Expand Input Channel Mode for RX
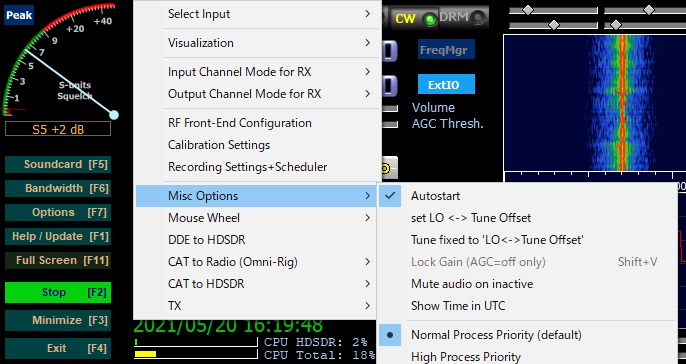The height and width of the screenshot is (364, 686). point(256,72)
